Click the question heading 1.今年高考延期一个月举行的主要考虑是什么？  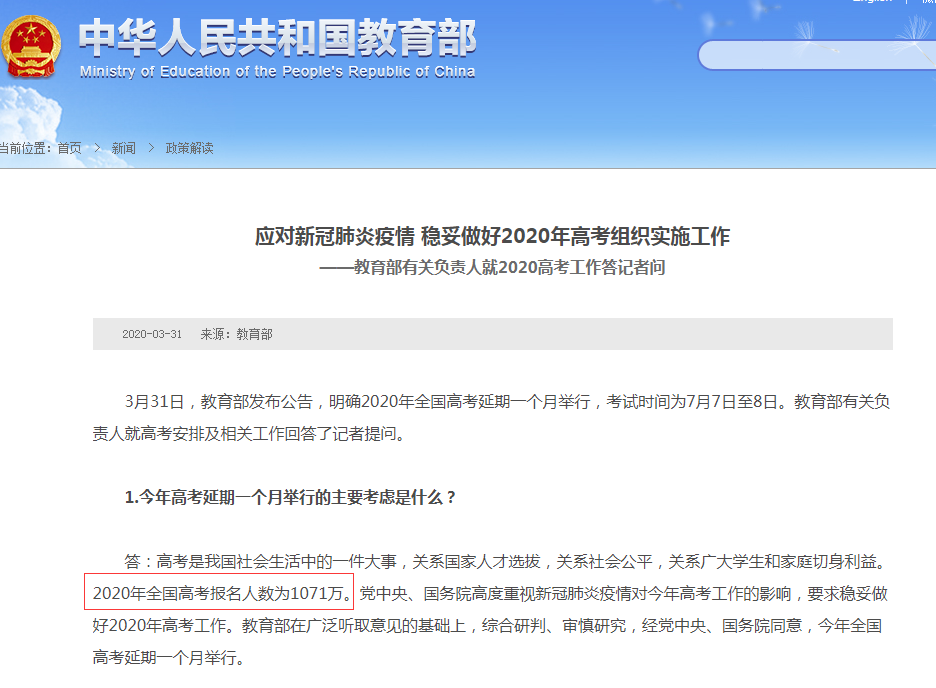pyautogui.click(x=290, y=497)
